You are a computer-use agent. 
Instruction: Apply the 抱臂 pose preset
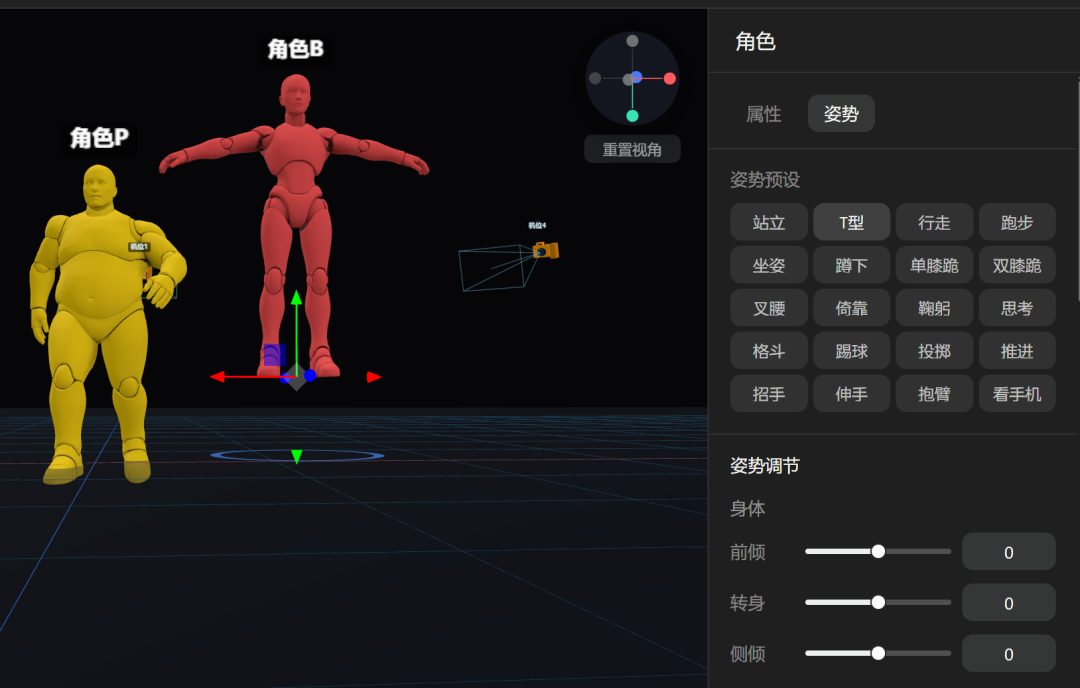934,394
